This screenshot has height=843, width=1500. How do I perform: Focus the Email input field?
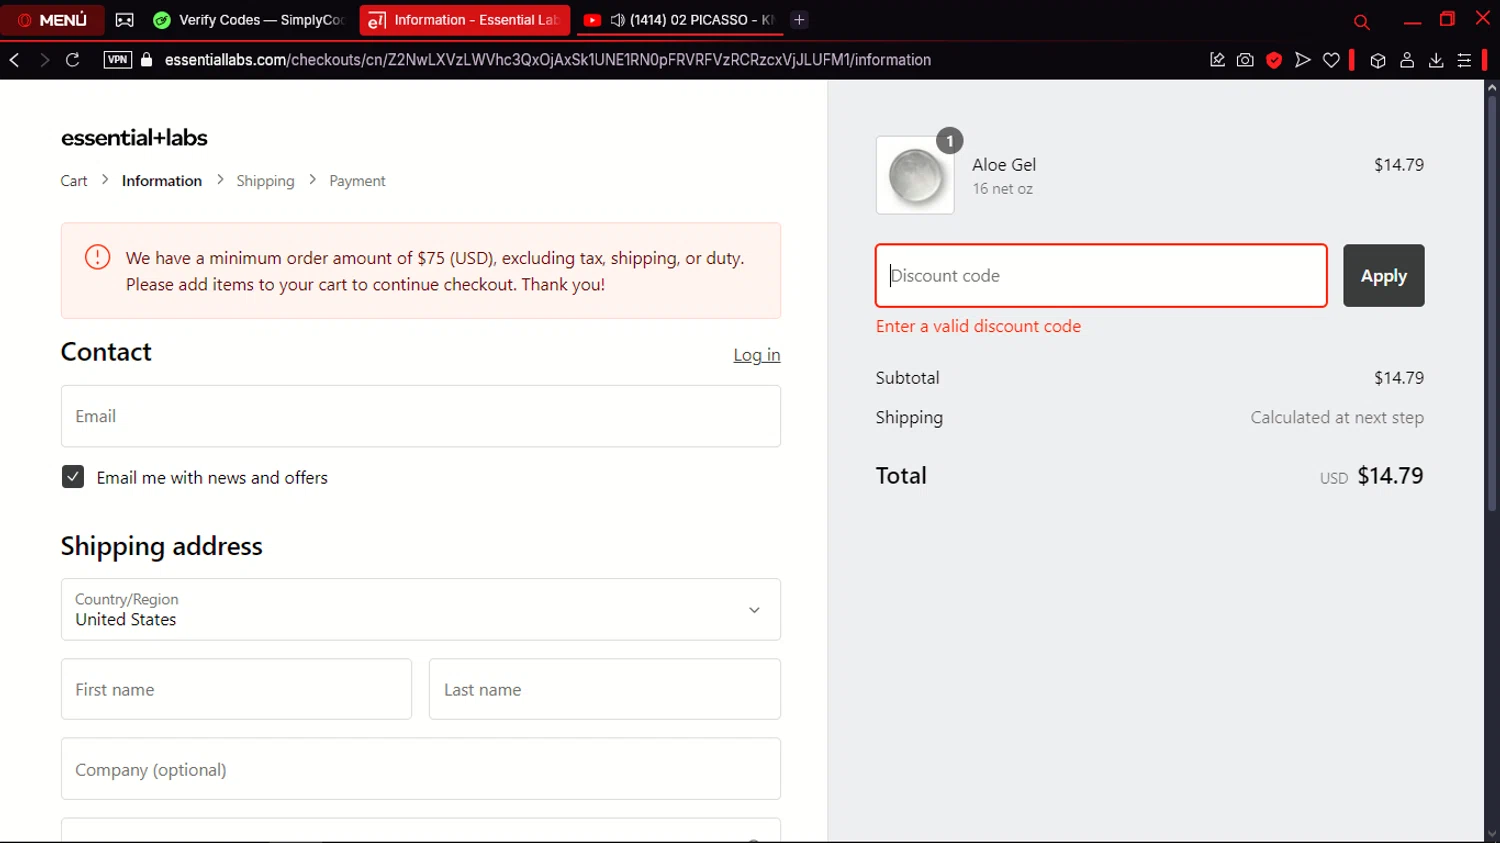coord(421,416)
